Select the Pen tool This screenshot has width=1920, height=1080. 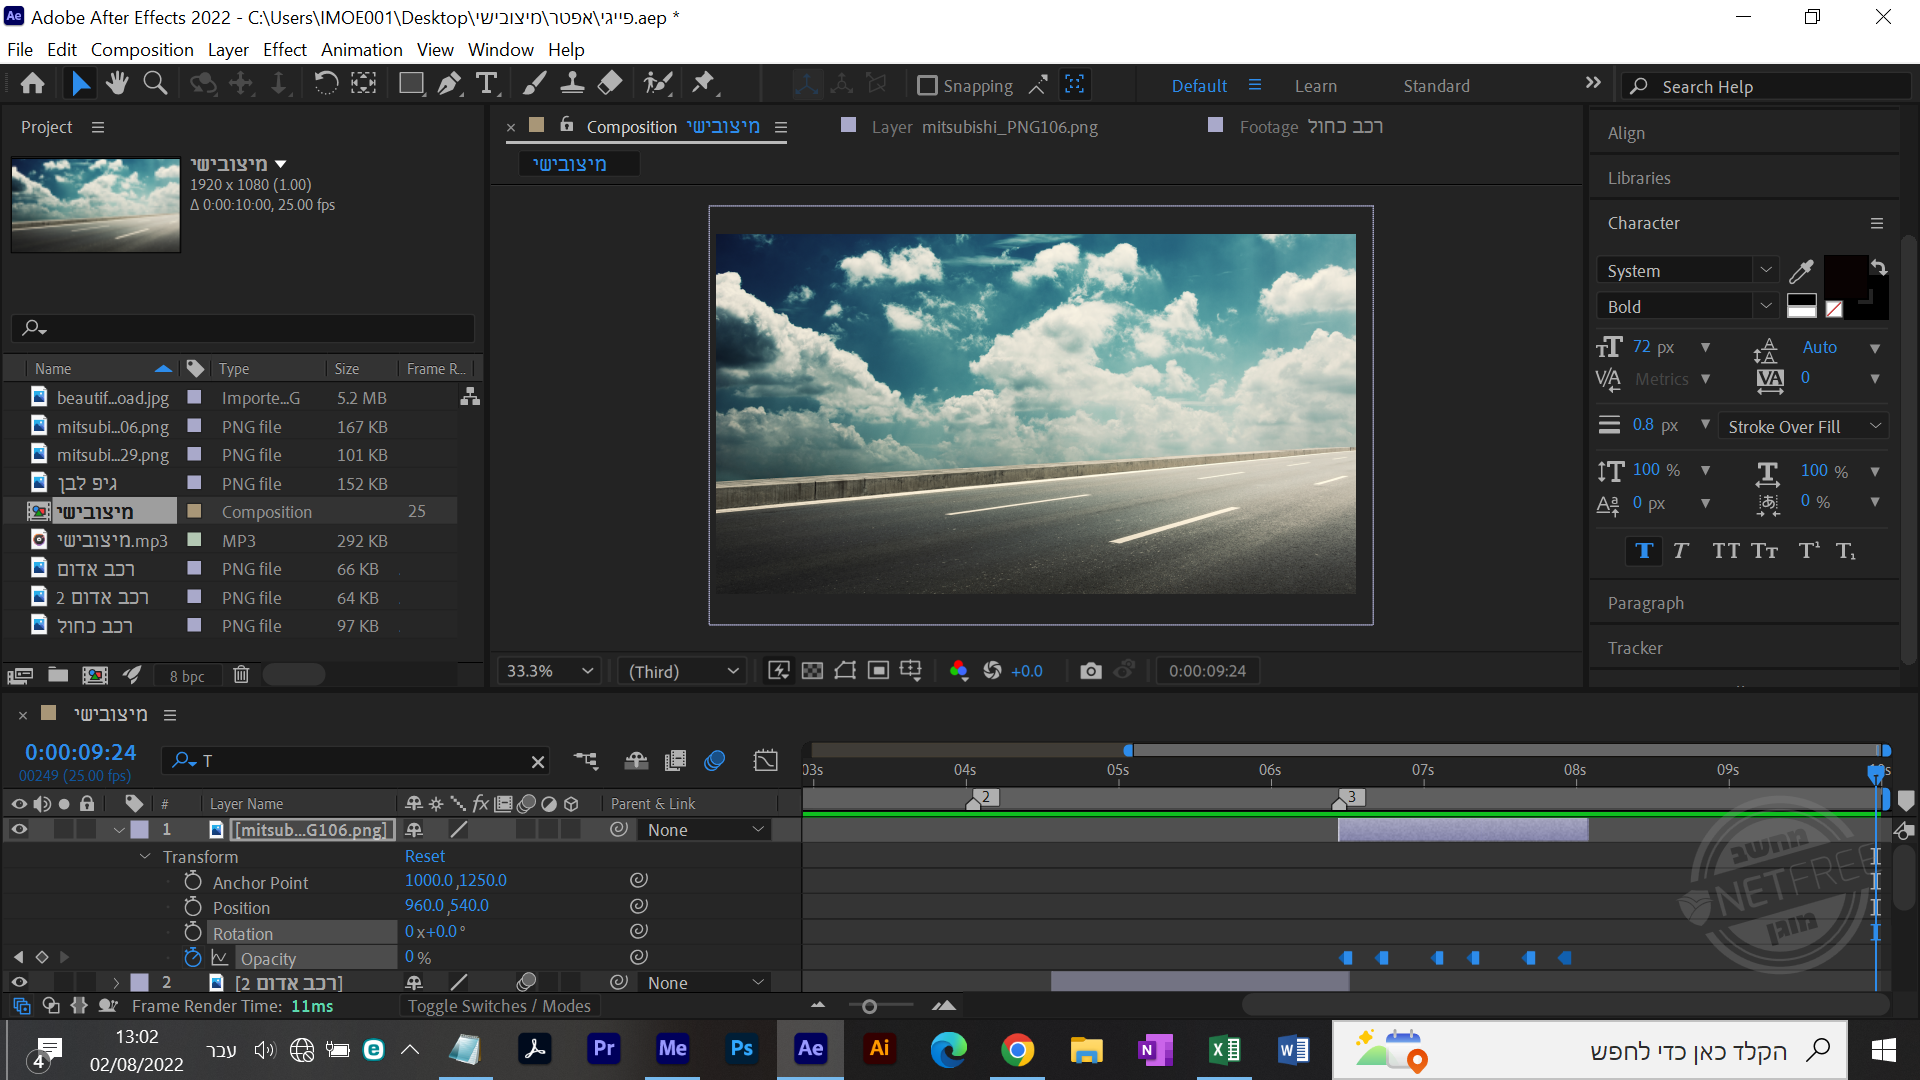click(449, 84)
